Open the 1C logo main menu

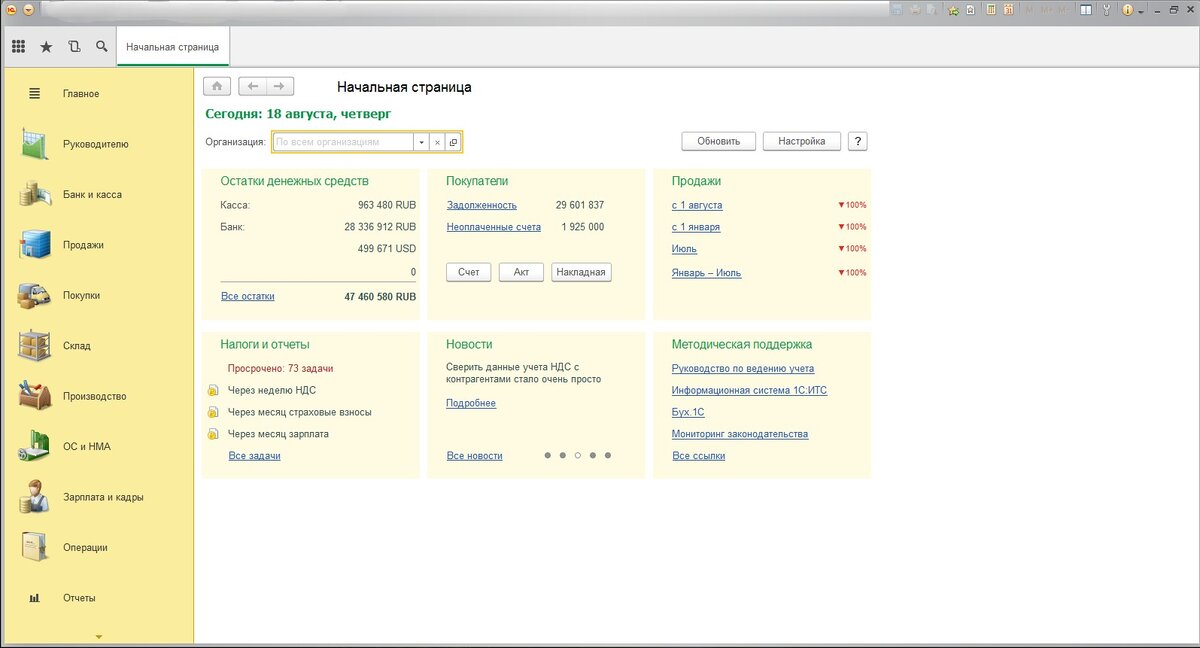[x=9, y=9]
